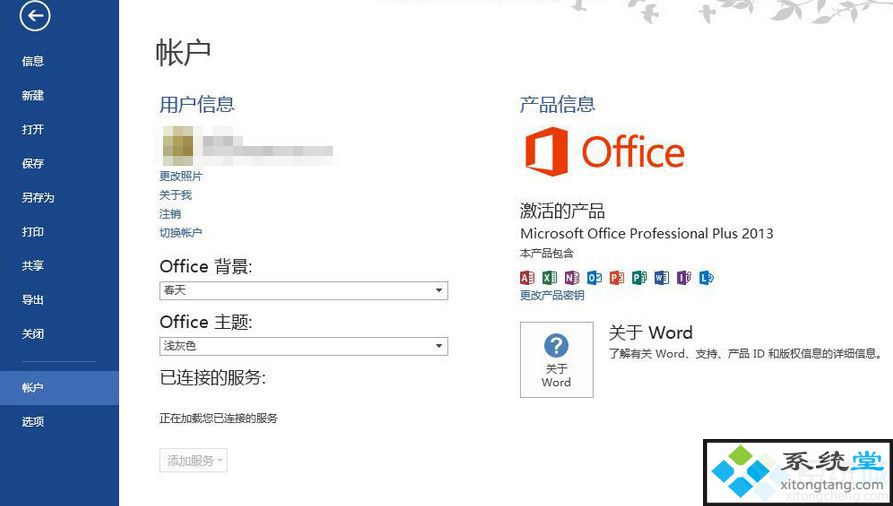Select 新建 in the backstage menu
This screenshot has width=893, height=506.
(x=32, y=95)
